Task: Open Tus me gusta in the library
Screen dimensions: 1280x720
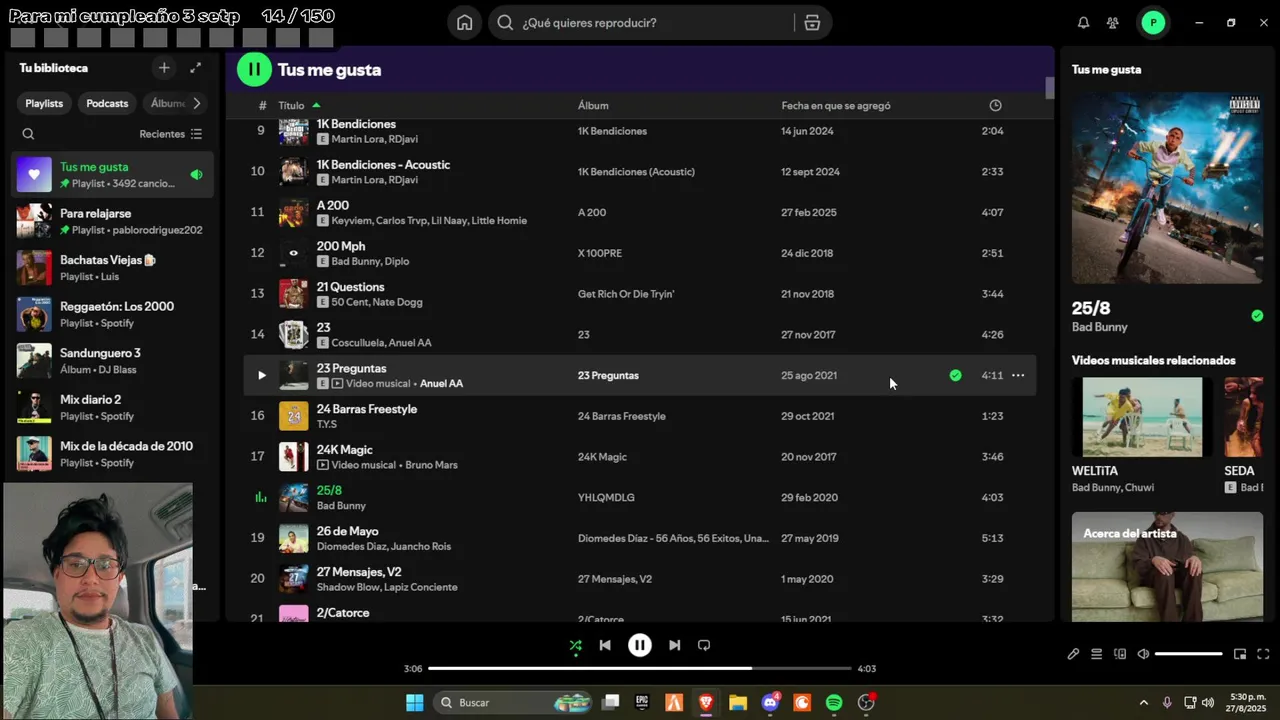Action: click(x=112, y=174)
